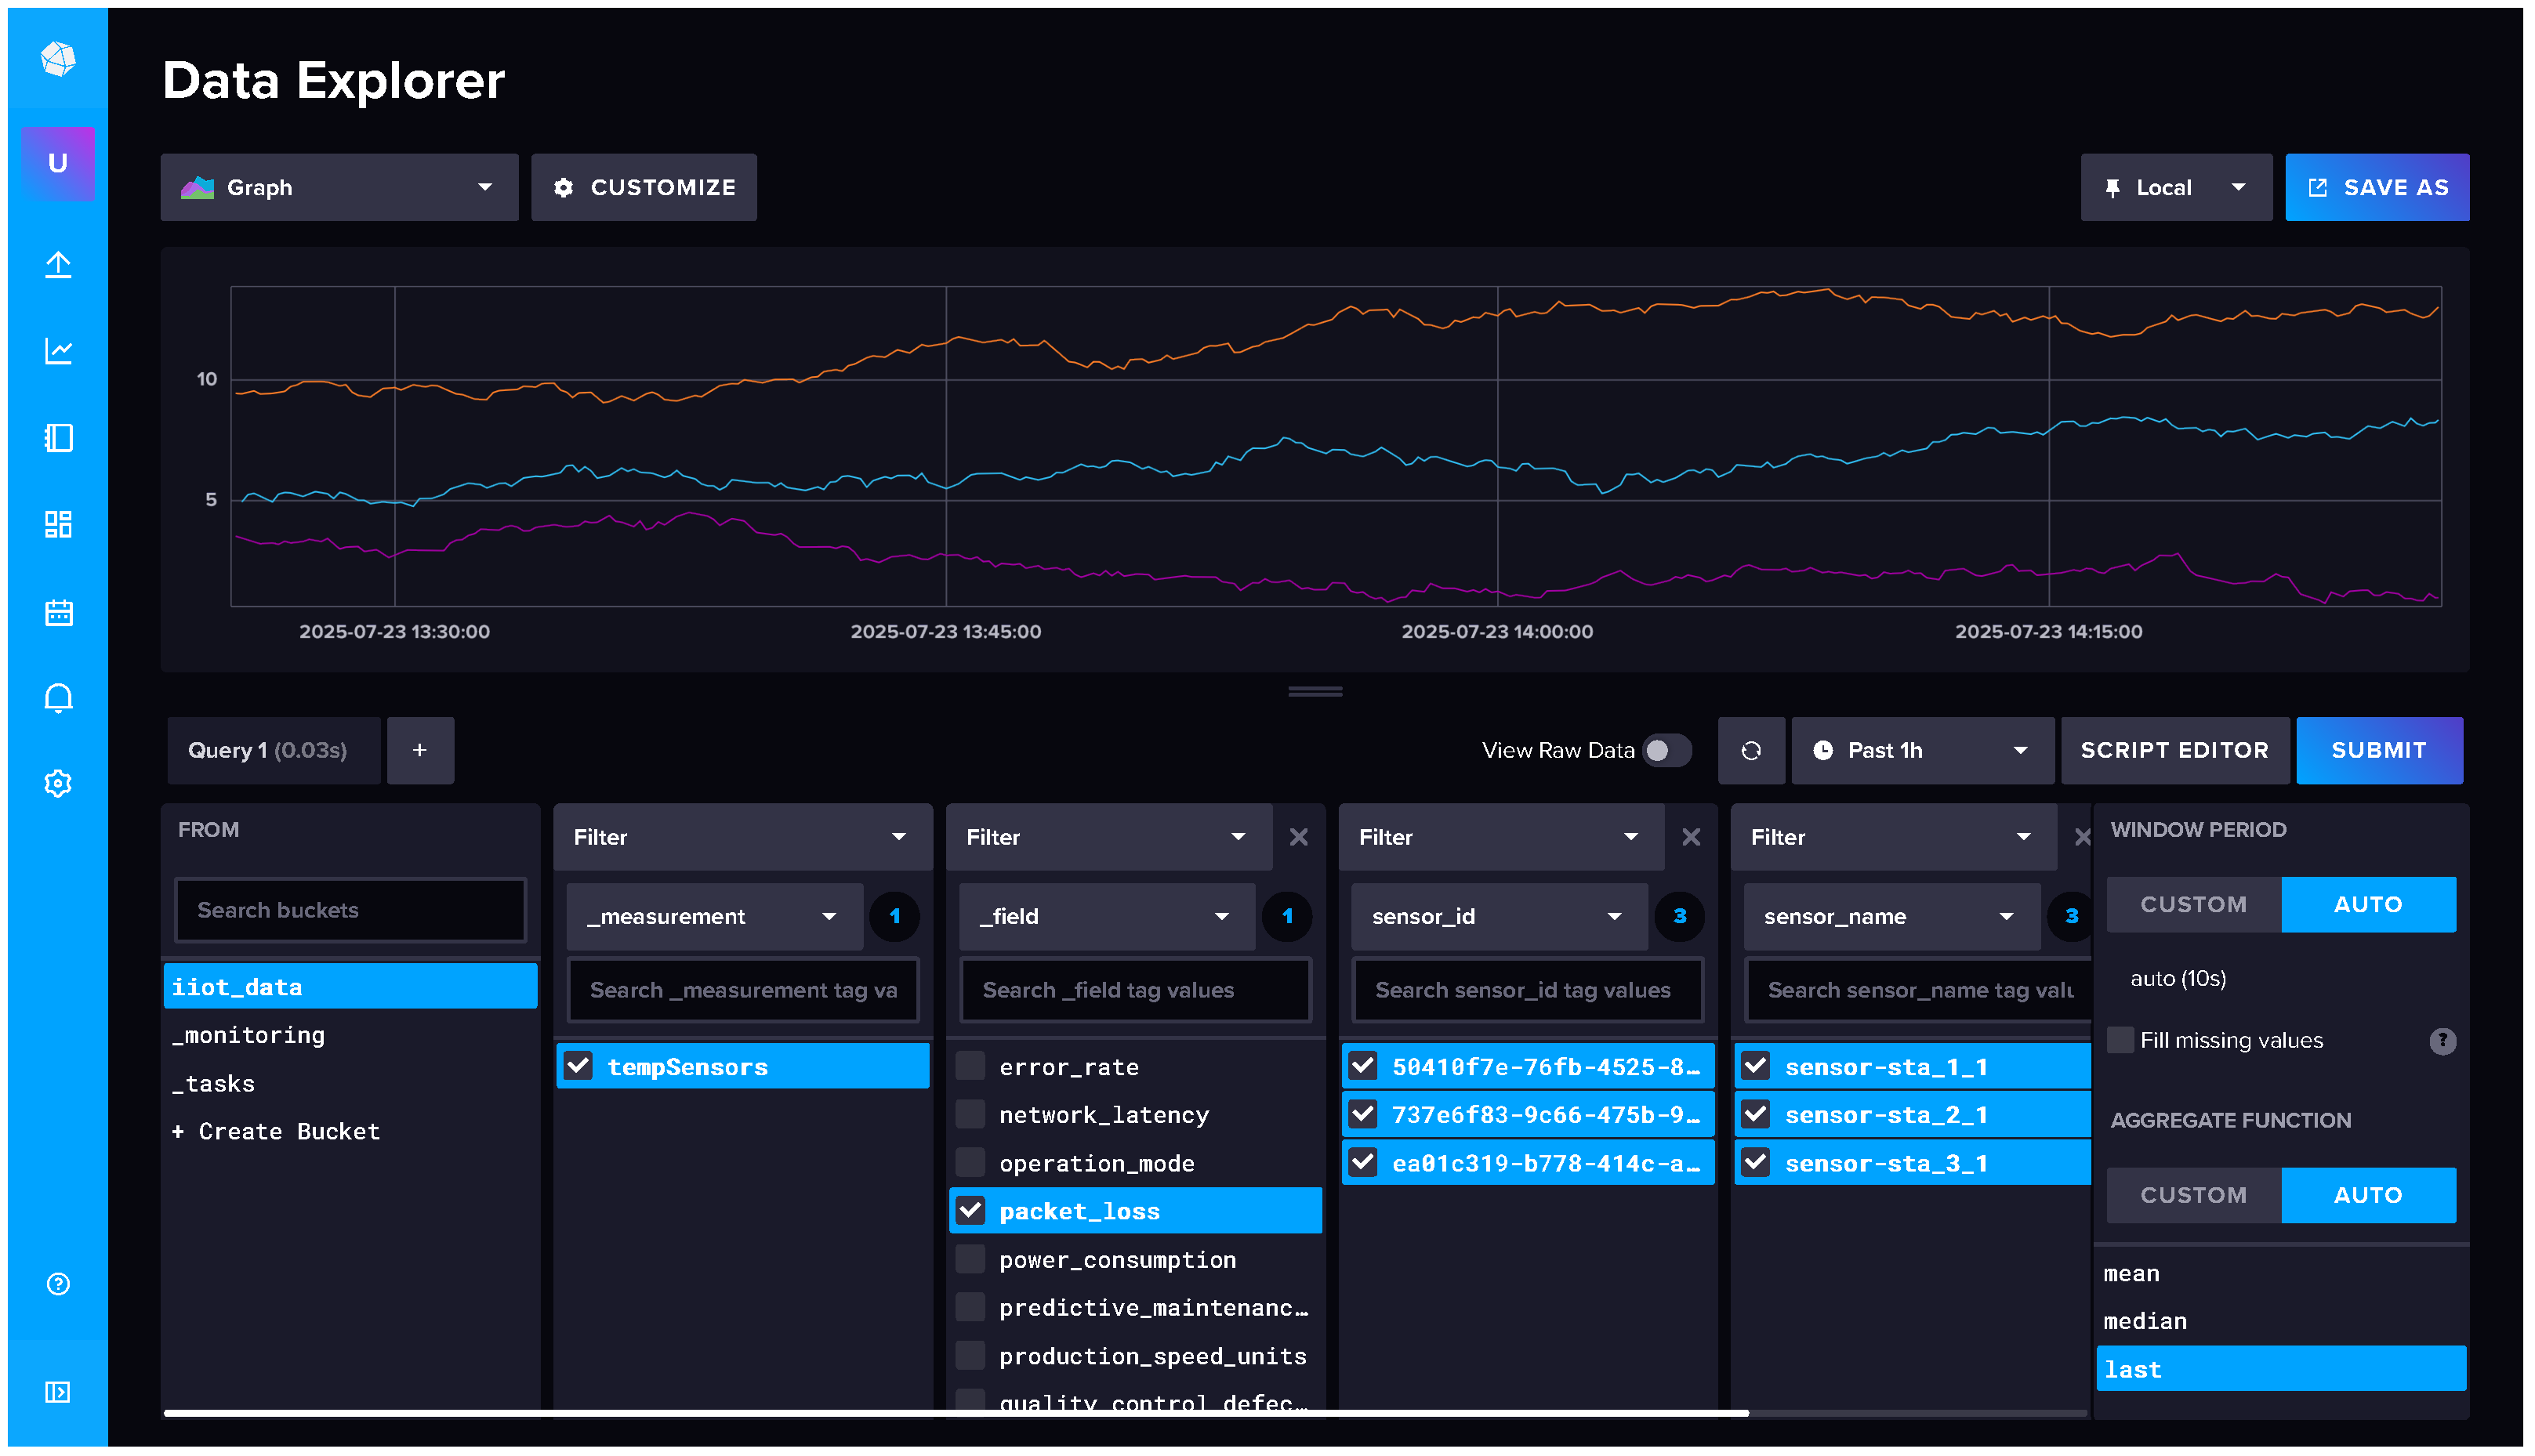Viewport: 2535px width, 1456px height.
Task: Open Load Data upload icon in sidebar
Action: pos(58,265)
